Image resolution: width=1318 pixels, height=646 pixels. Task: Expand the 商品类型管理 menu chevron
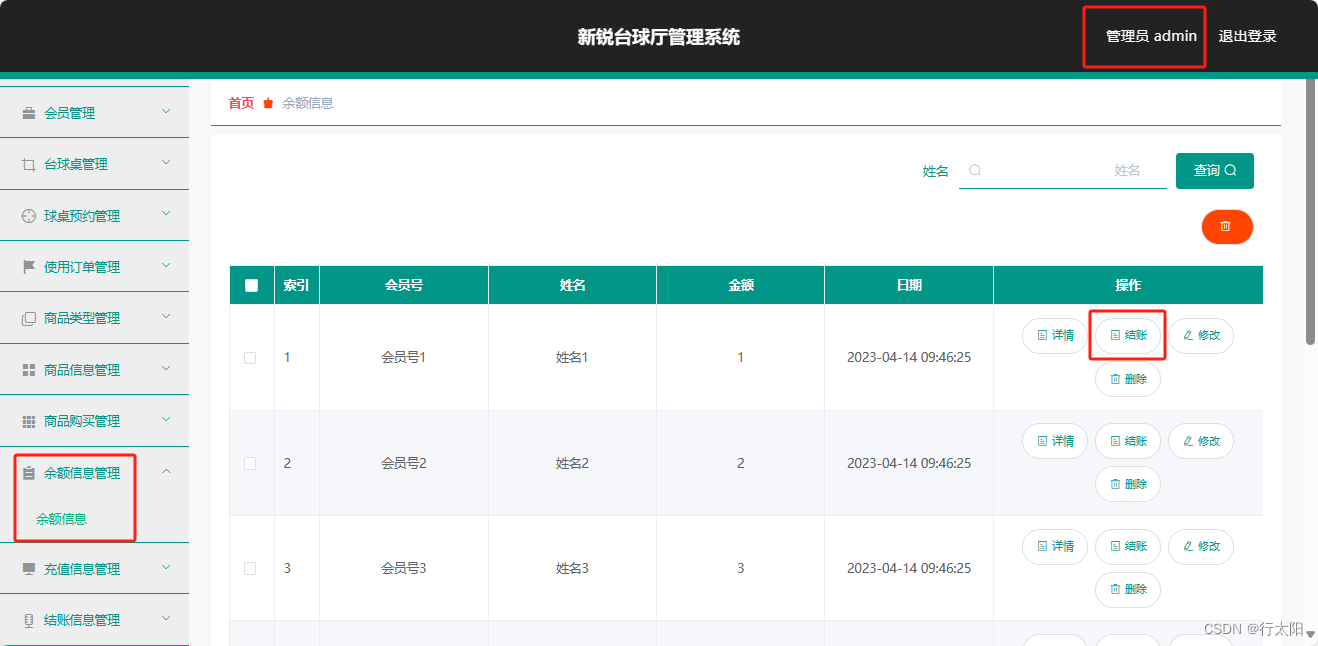(166, 317)
